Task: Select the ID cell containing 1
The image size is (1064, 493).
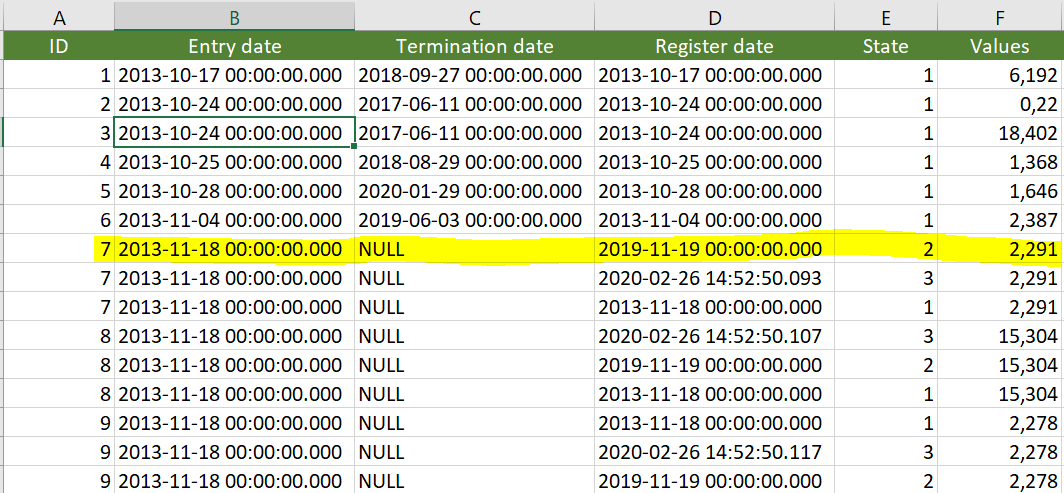Action: pyautogui.click(x=59, y=75)
